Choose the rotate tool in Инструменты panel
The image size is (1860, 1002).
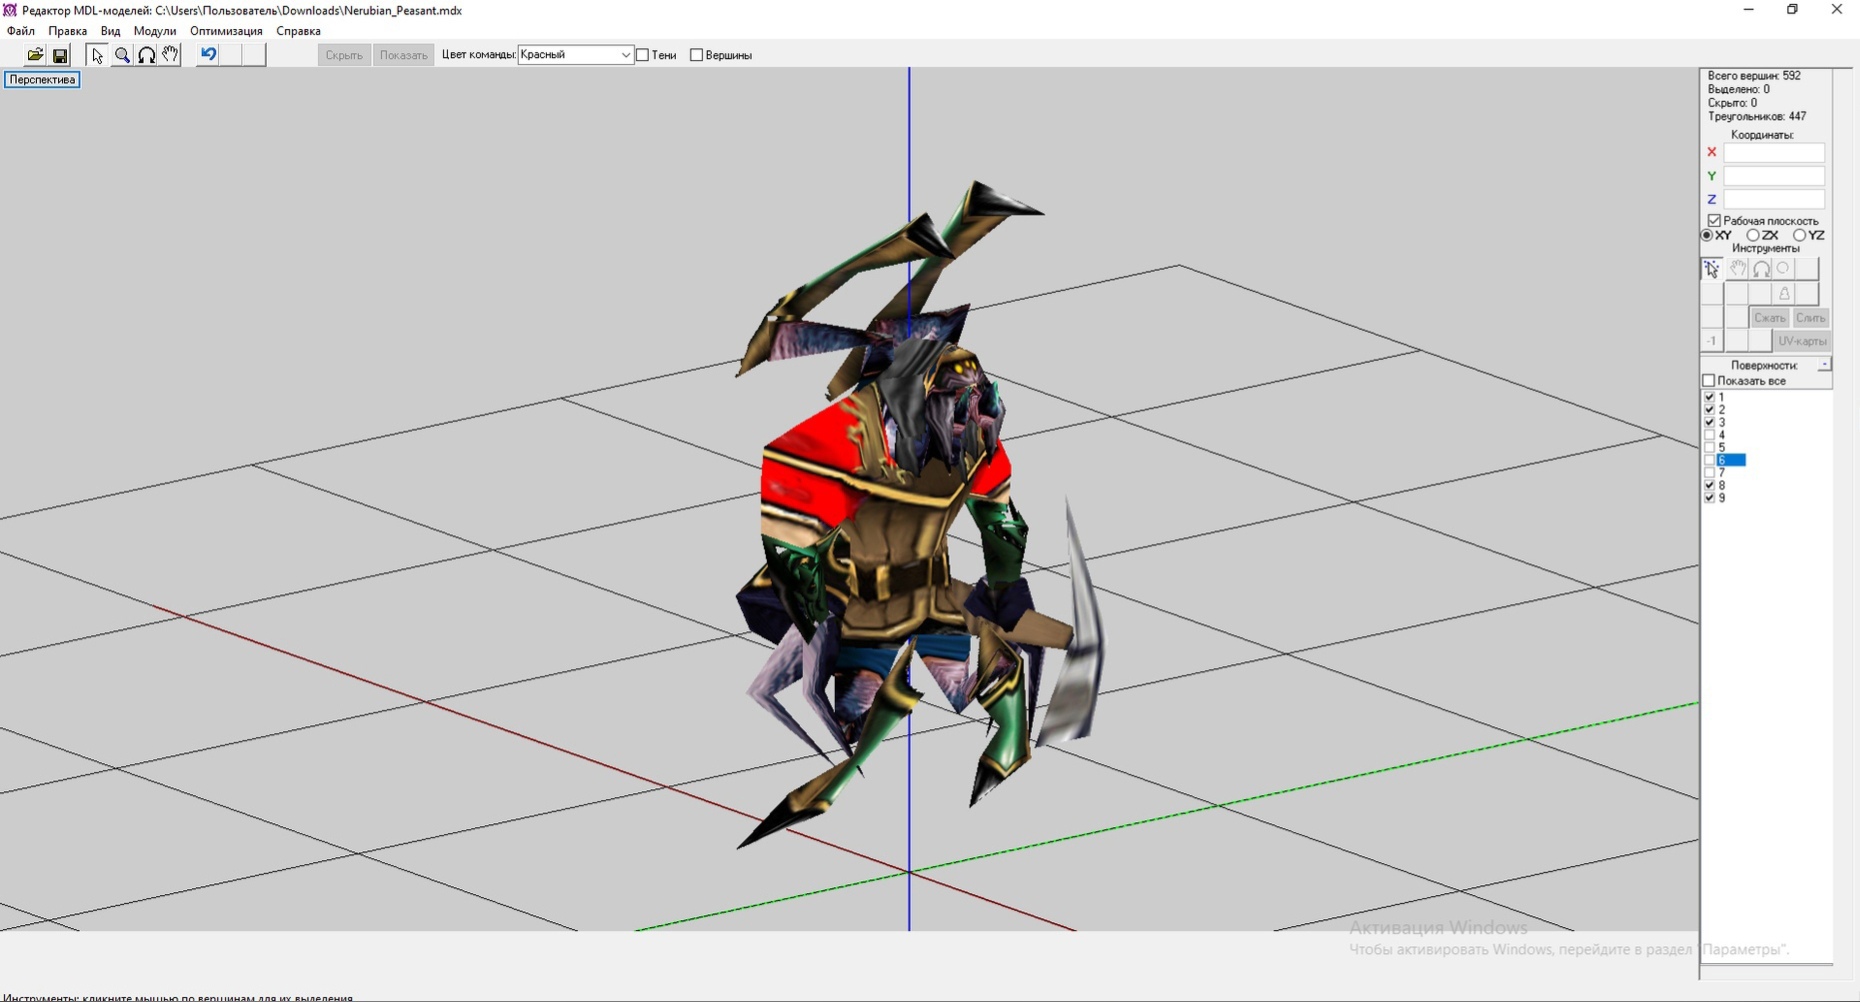coord(1761,269)
